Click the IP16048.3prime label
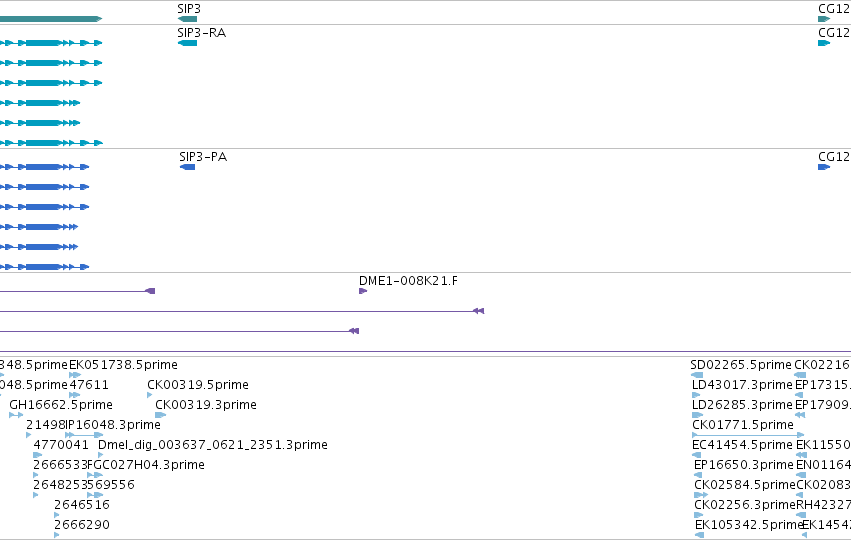This screenshot has height=540, width=851. [x=113, y=424]
